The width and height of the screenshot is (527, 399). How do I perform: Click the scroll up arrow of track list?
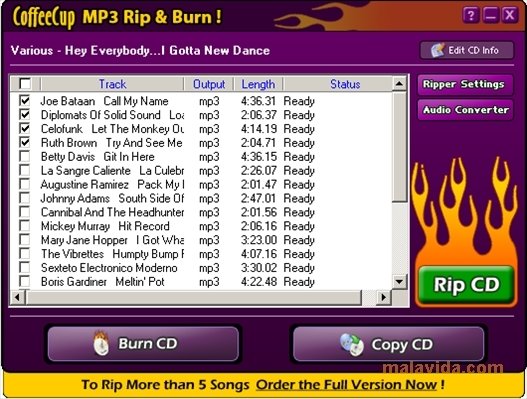coord(399,83)
